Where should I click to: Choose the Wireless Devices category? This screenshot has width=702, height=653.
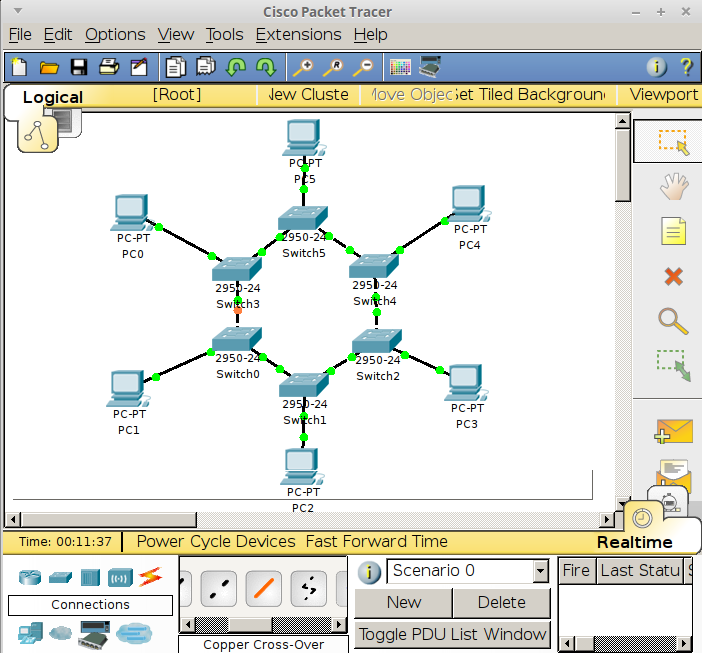coord(120,578)
